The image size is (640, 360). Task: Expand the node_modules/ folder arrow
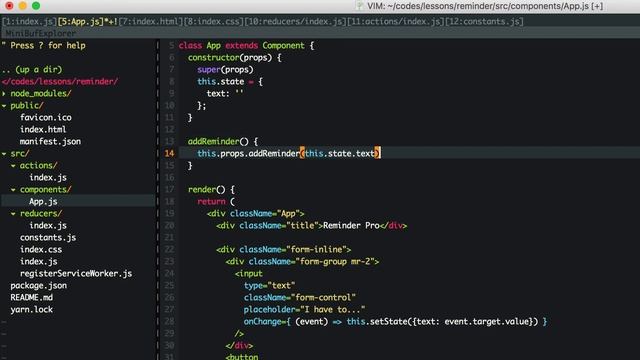(x=4, y=93)
